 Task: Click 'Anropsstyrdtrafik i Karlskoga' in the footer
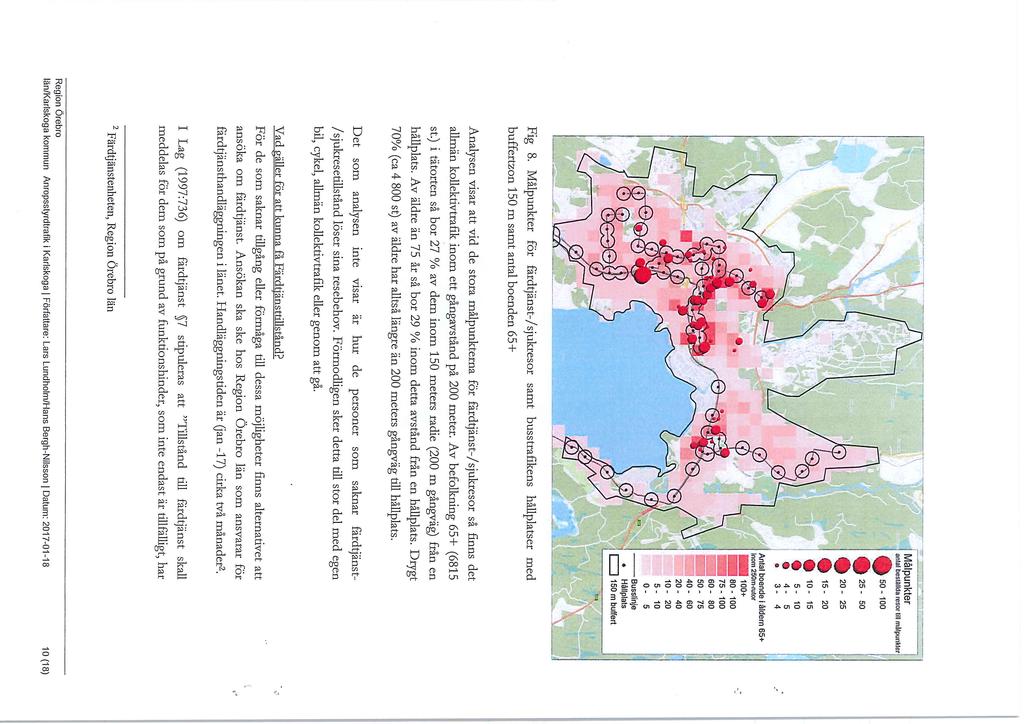tap(46, 233)
